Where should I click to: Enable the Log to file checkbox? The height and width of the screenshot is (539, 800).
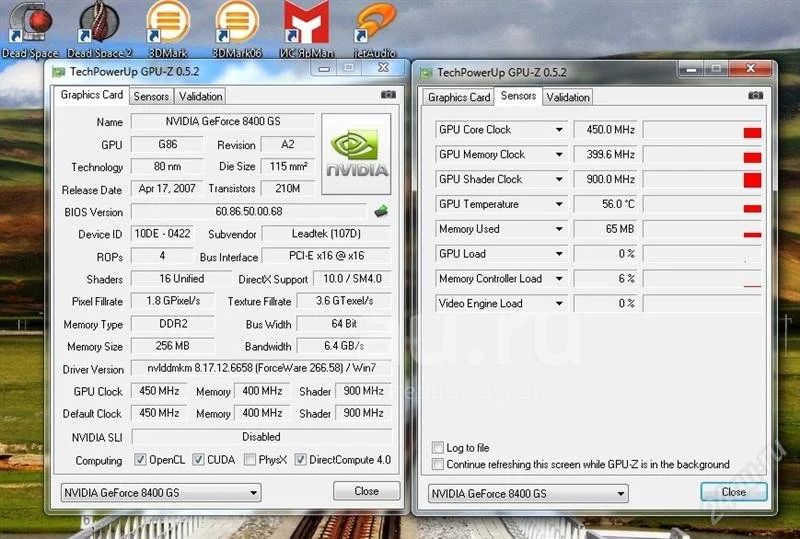coord(438,448)
